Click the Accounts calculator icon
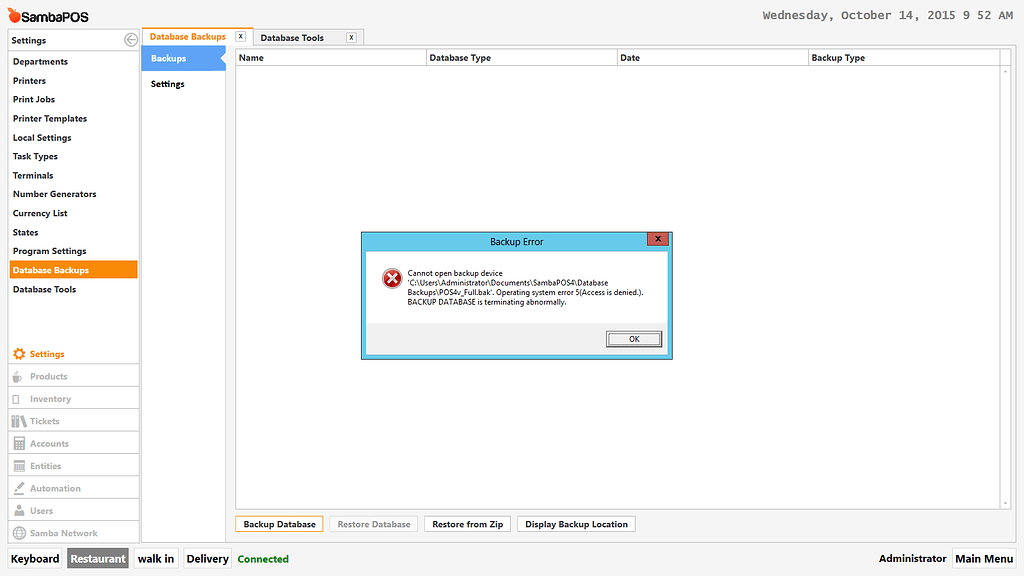This screenshot has width=1024, height=576. click(x=20, y=444)
